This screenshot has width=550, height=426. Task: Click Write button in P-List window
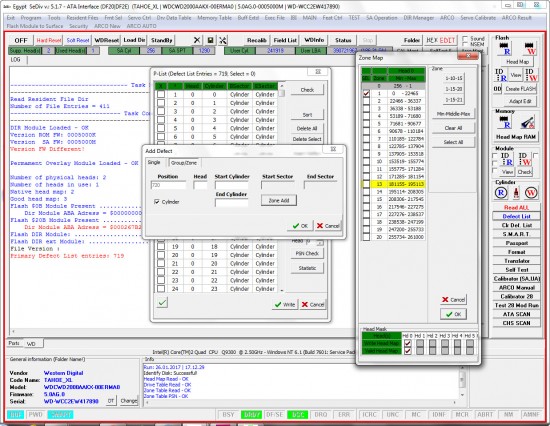click(285, 304)
